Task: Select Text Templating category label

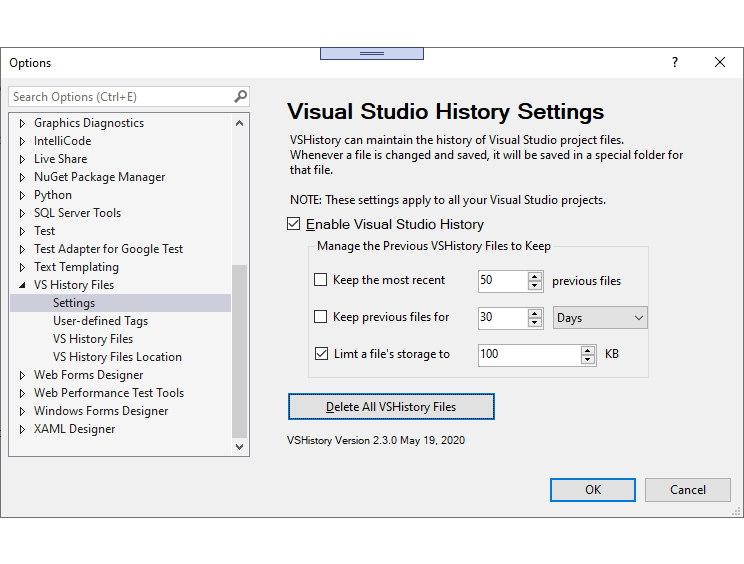Action: [x=76, y=267]
